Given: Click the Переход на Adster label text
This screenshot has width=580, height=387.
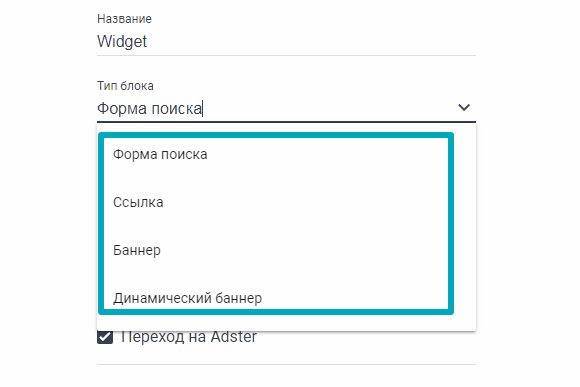Looking at the screenshot, I should click(189, 337).
